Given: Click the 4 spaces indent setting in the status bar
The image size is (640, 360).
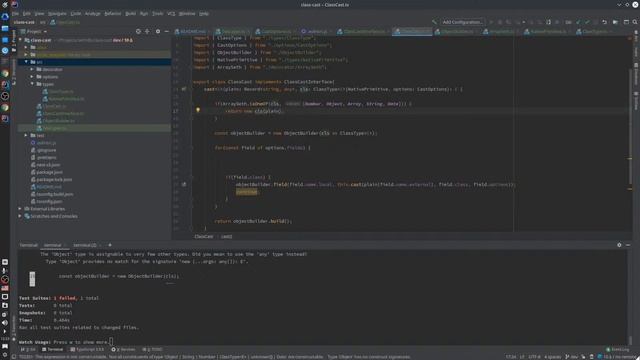Looking at the screenshot, I should click(x=553, y=357).
